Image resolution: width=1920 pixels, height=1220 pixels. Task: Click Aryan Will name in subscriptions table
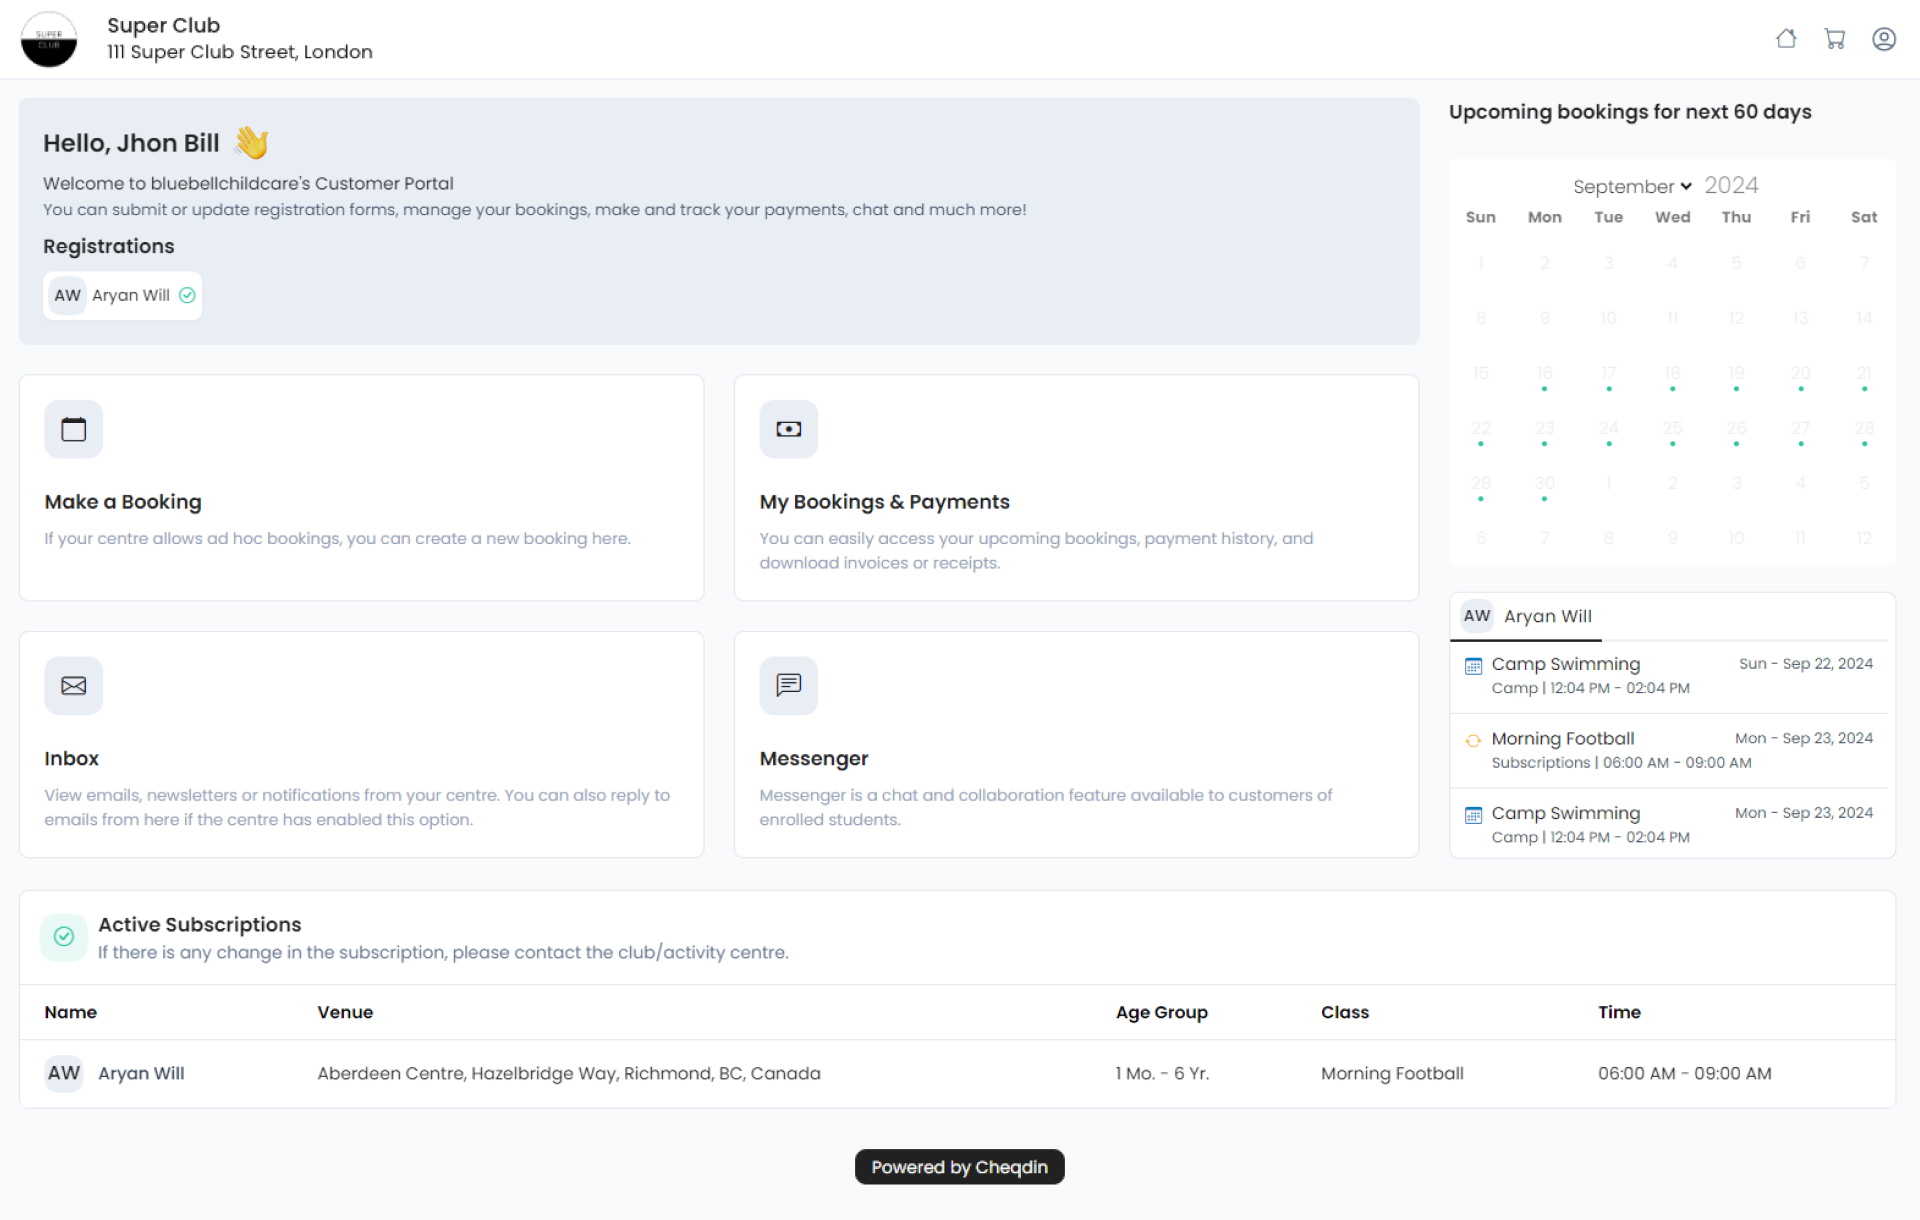click(141, 1073)
